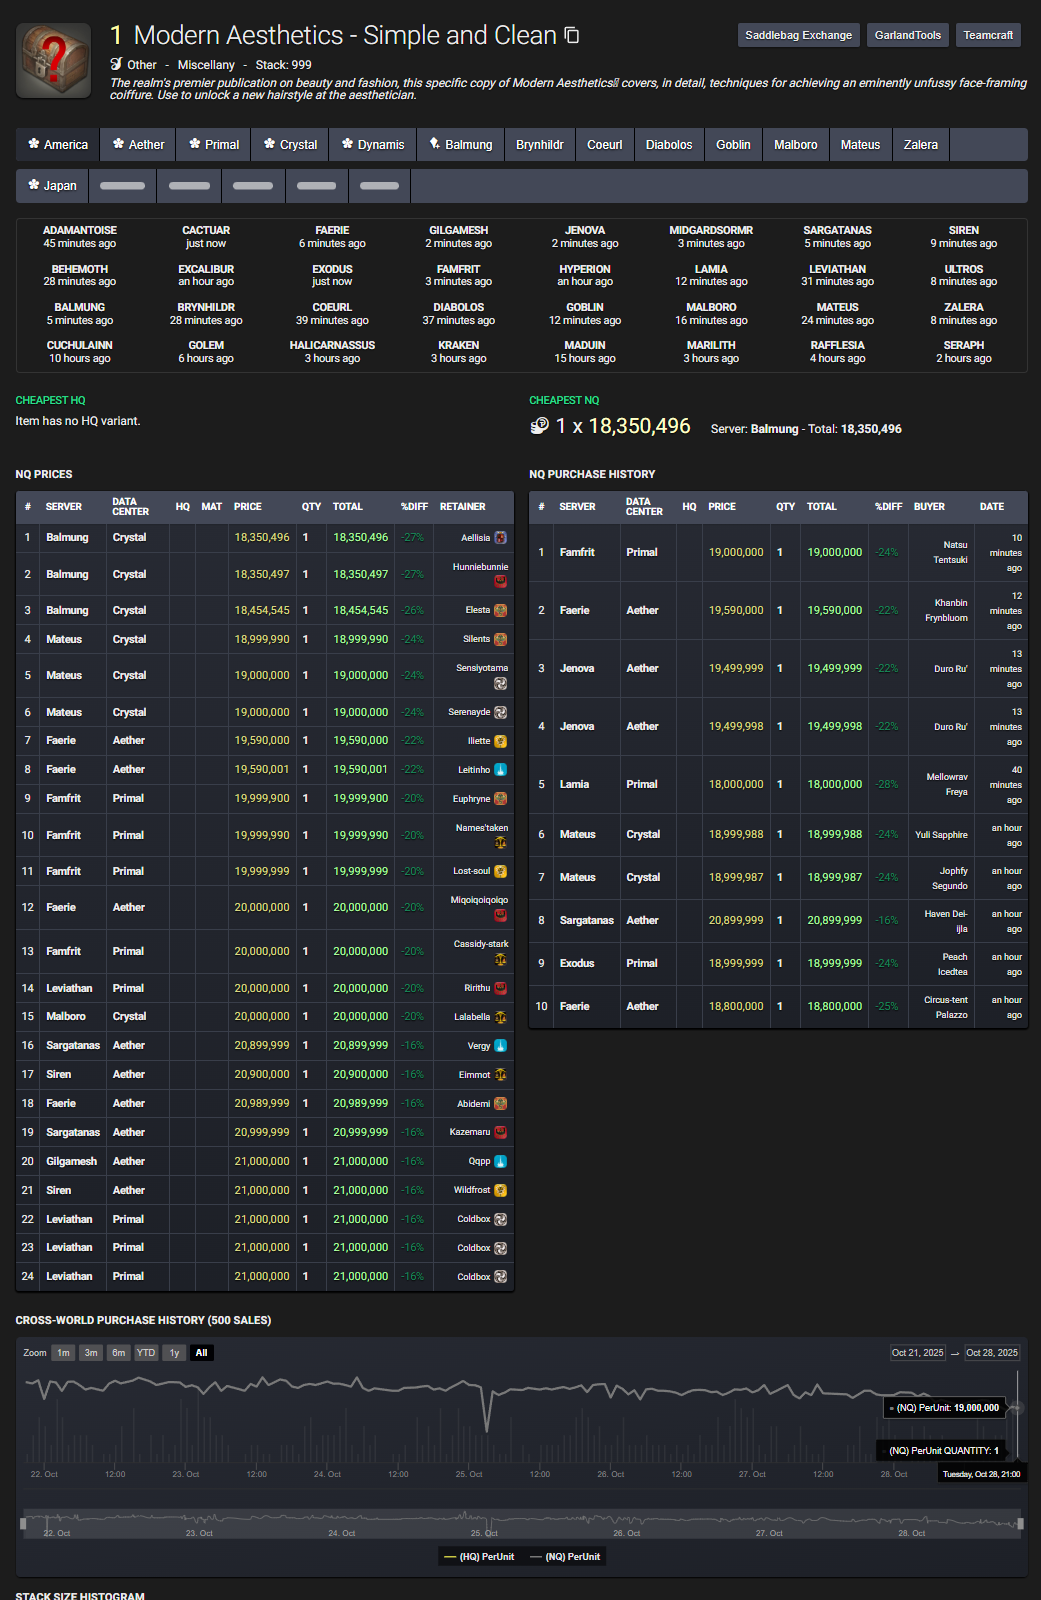Click the city icon next to retainer Serenayde

[x=501, y=712]
